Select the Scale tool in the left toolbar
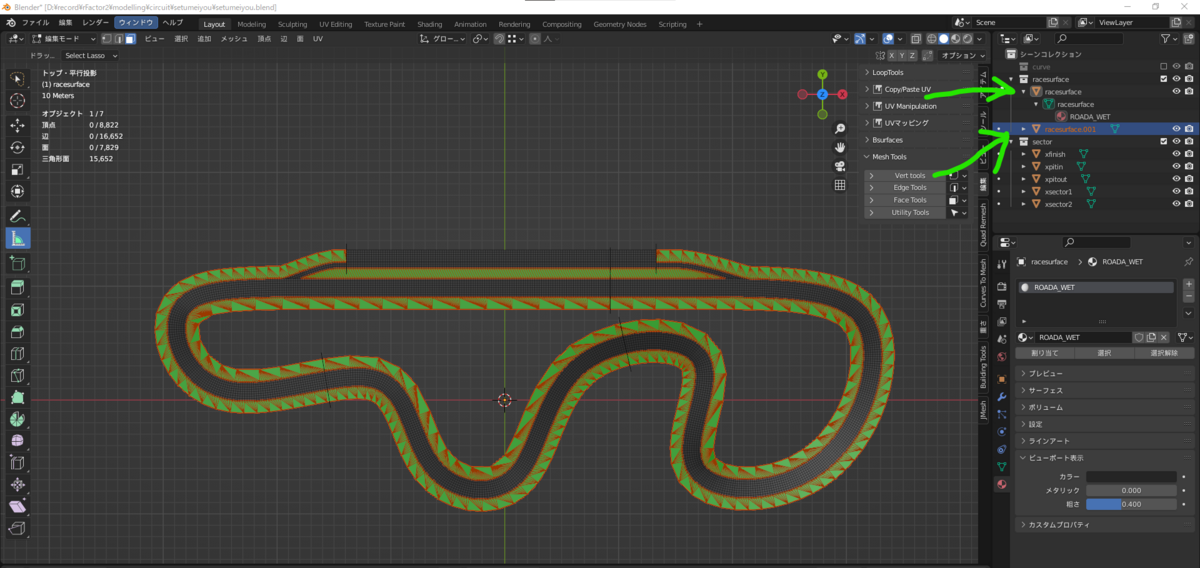 (17, 169)
